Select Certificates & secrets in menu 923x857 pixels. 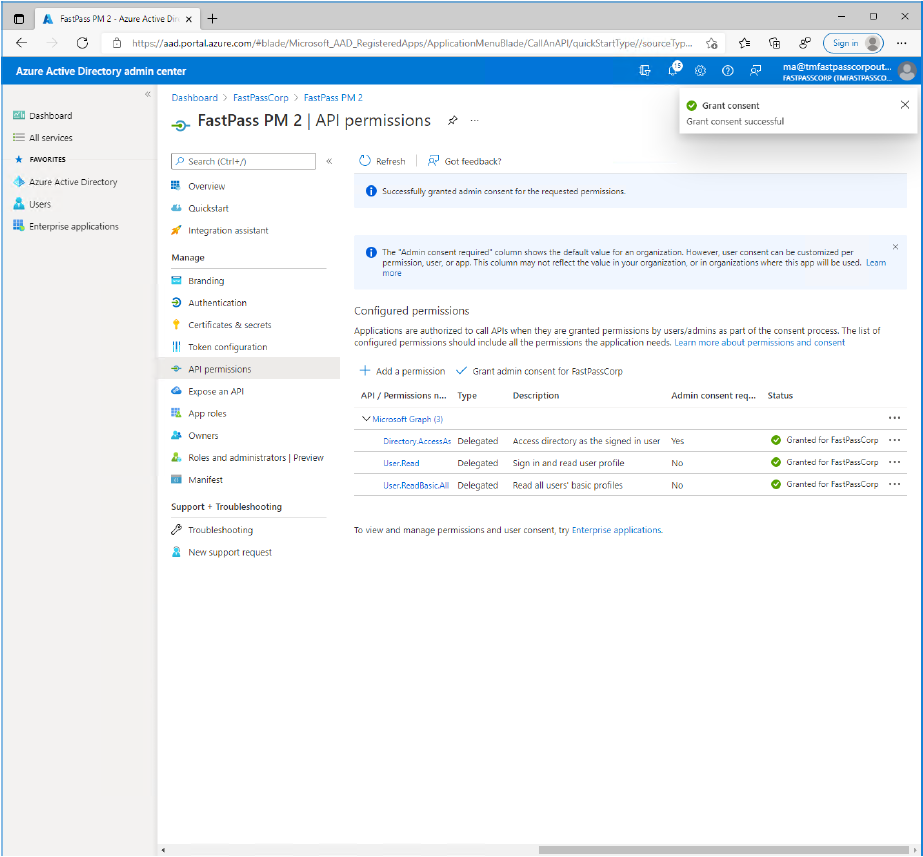(229, 325)
